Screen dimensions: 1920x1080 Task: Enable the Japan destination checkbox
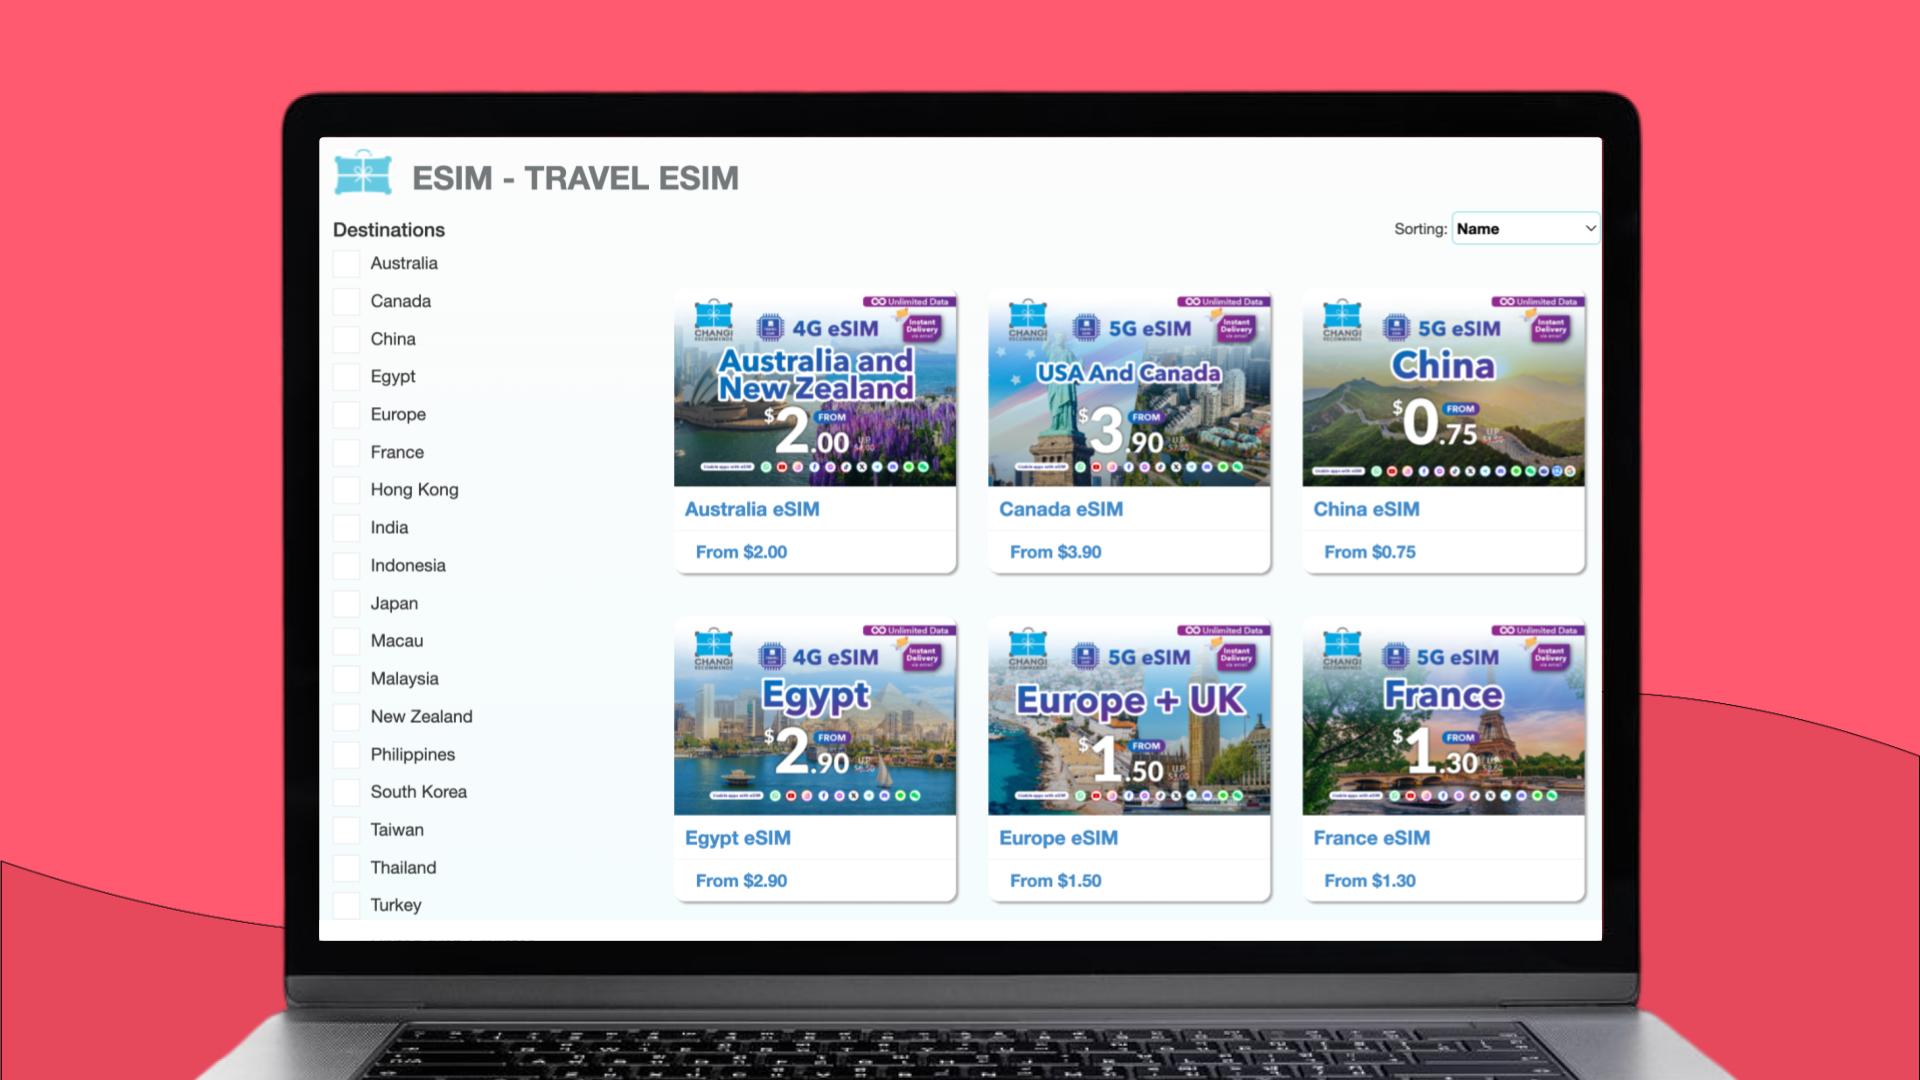coord(346,603)
